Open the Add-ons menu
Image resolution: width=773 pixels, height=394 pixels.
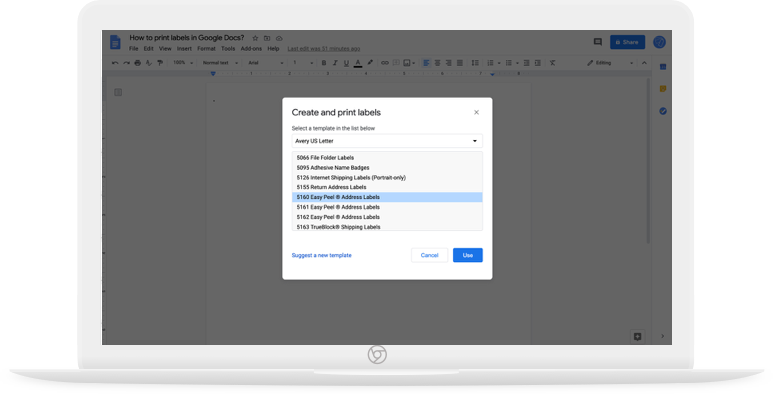[x=251, y=49]
